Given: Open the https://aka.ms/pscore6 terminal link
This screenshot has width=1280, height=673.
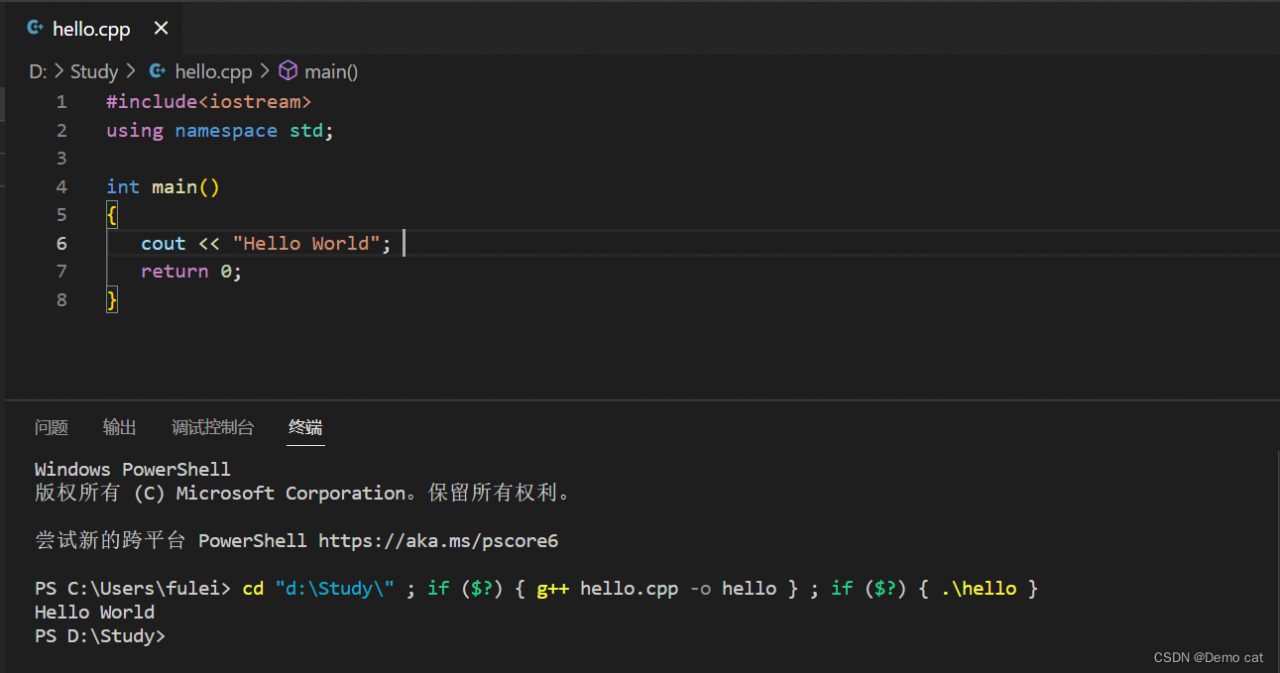Looking at the screenshot, I should (x=438, y=541).
